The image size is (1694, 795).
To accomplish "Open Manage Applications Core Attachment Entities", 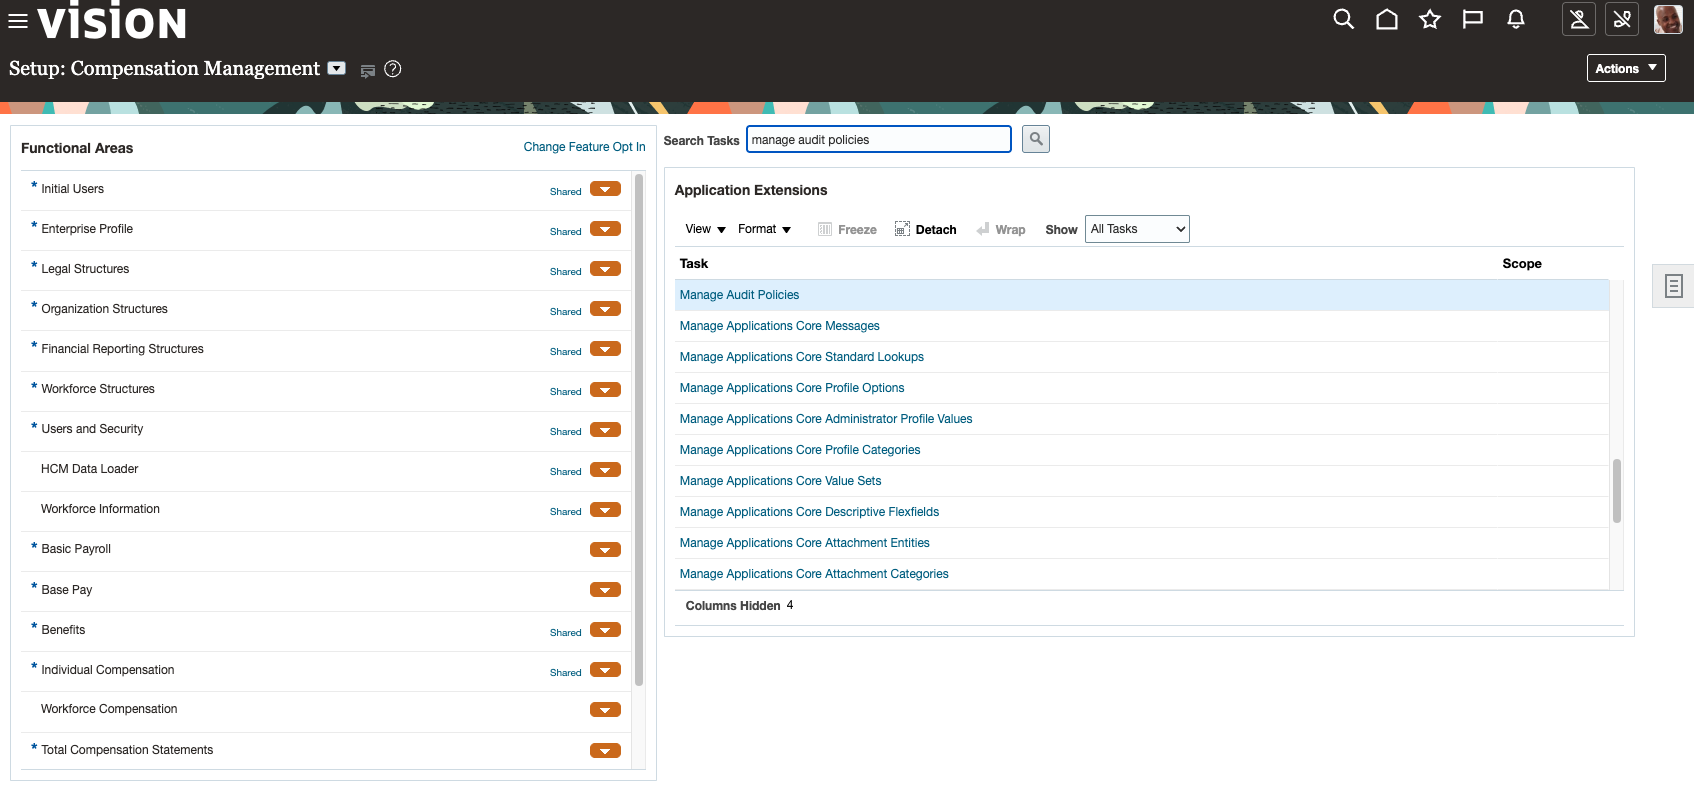I will pos(804,543).
